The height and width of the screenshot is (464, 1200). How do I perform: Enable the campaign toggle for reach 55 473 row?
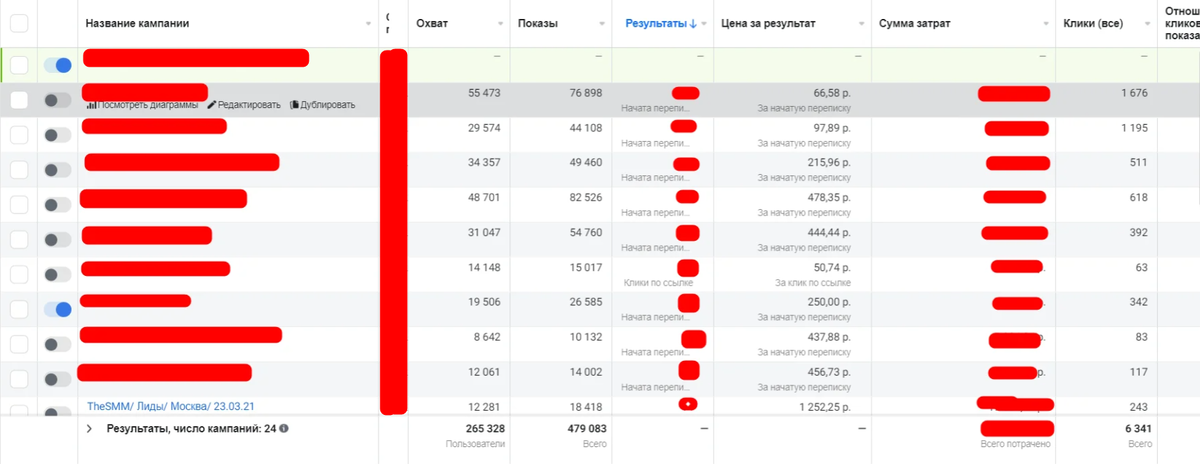(x=58, y=100)
